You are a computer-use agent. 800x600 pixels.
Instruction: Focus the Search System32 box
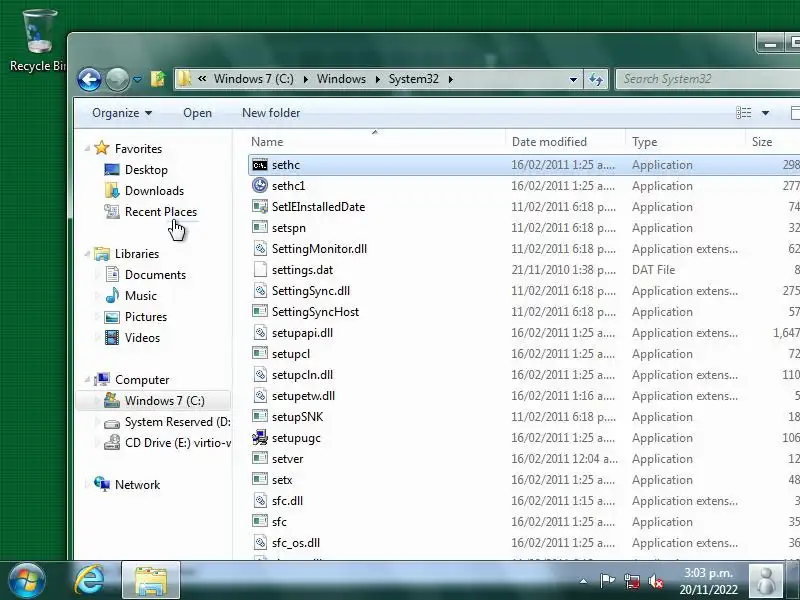pos(708,79)
